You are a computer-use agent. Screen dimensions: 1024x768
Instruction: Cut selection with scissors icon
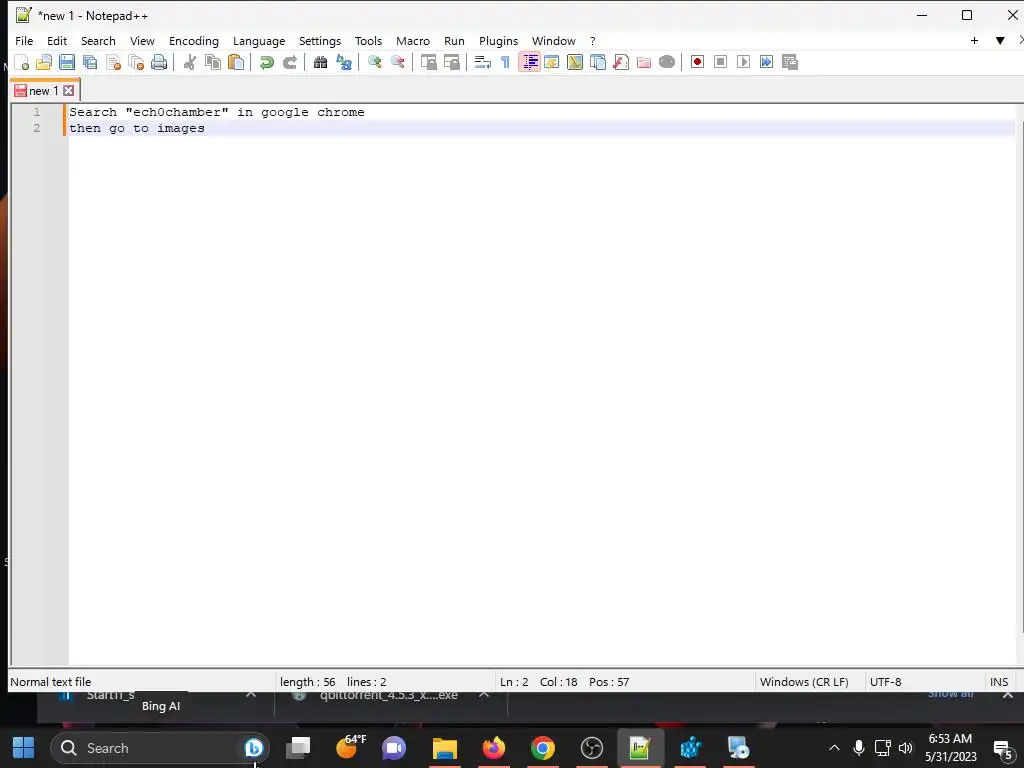[190, 62]
